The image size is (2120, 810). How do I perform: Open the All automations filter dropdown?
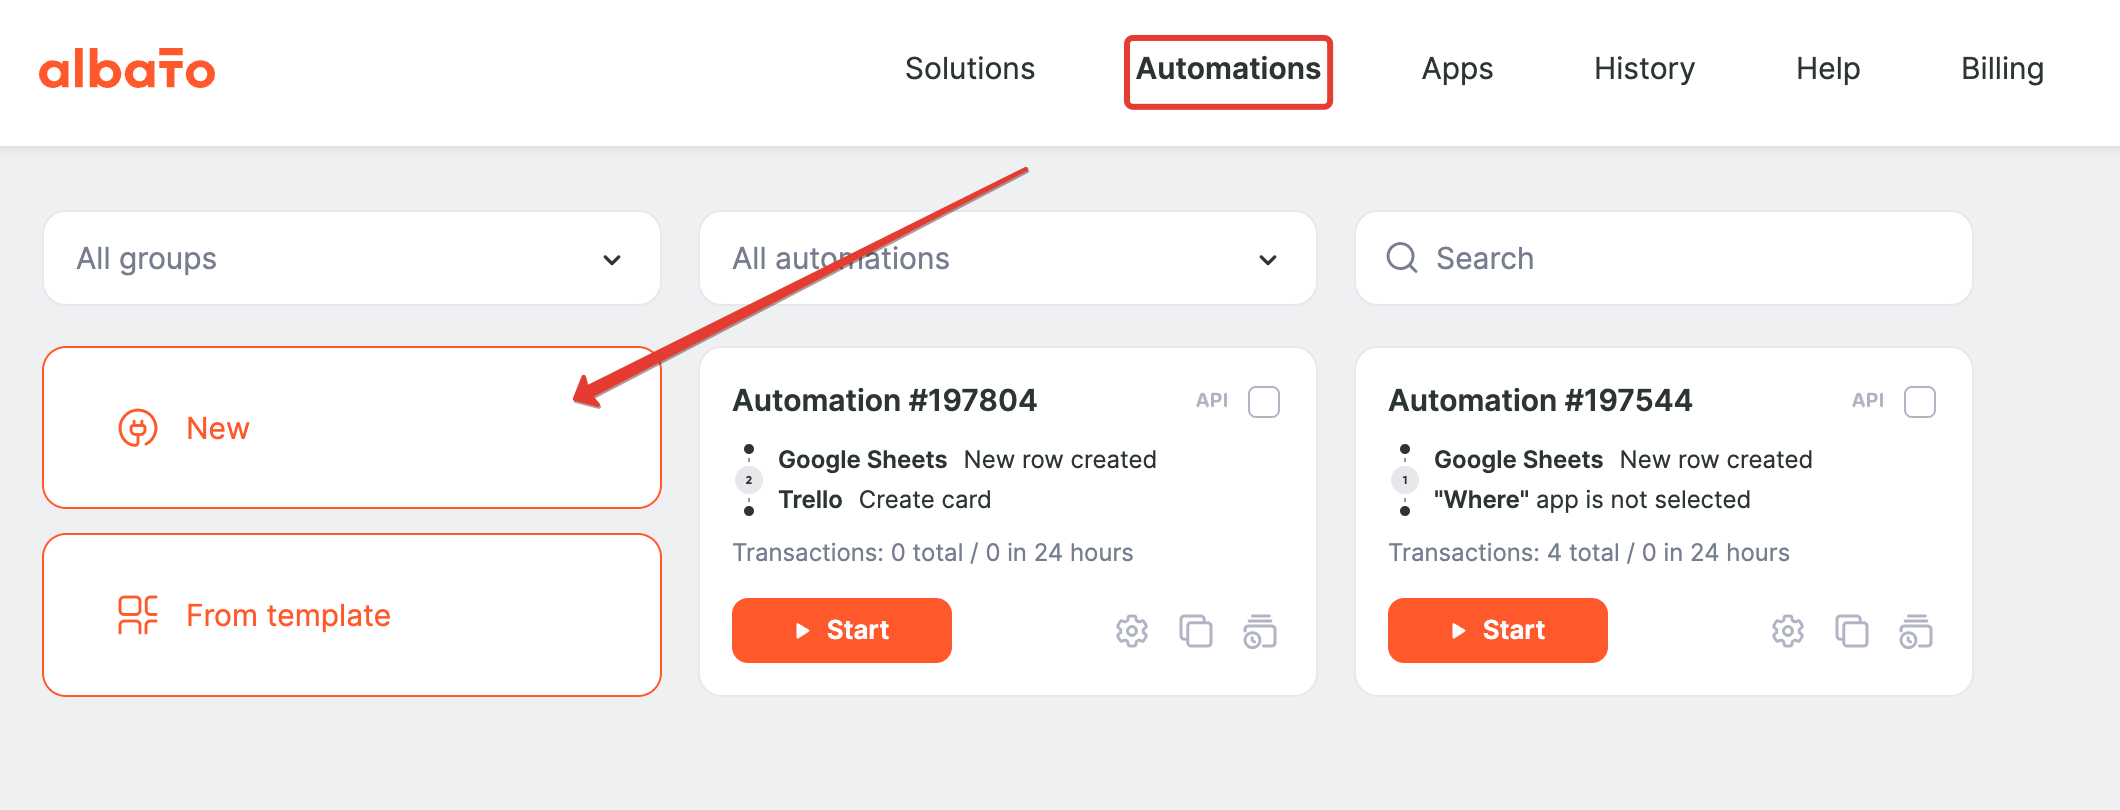[1008, 258]
